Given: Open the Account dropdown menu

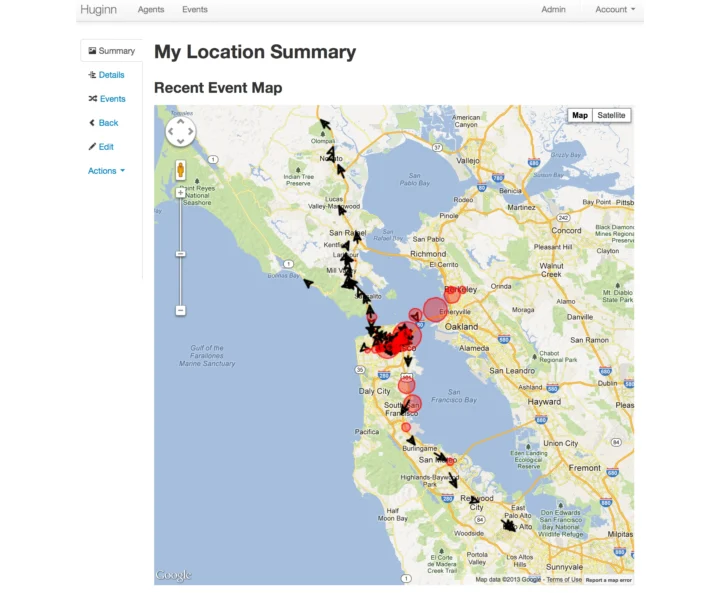Looking at the screenshot, I should click(x=614, y=10).
